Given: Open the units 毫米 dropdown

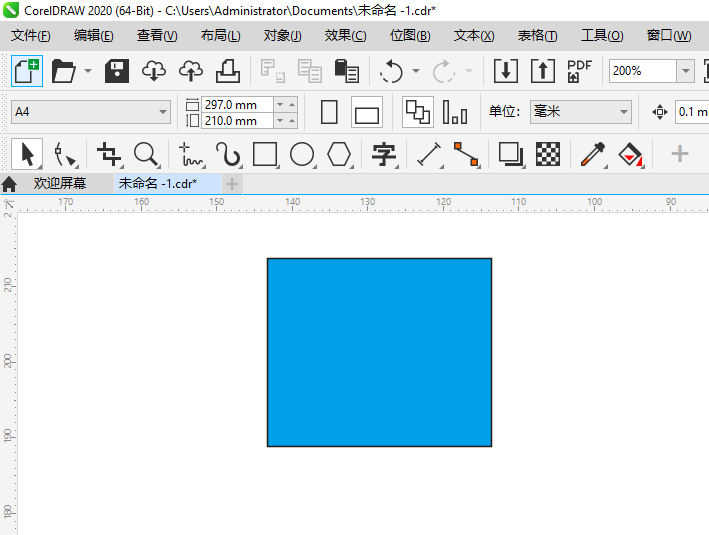Looking at the screenshot, I should pos(624,112).
